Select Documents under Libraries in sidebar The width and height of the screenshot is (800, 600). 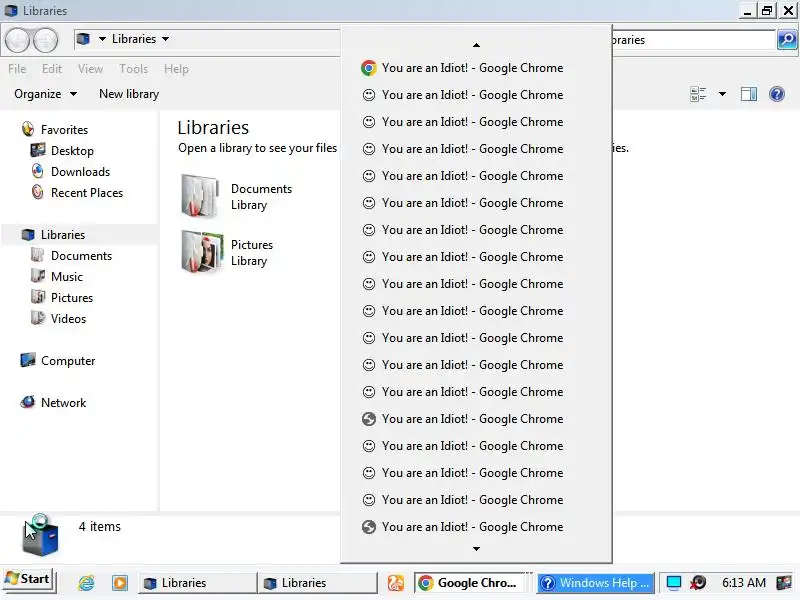[71, 256]
